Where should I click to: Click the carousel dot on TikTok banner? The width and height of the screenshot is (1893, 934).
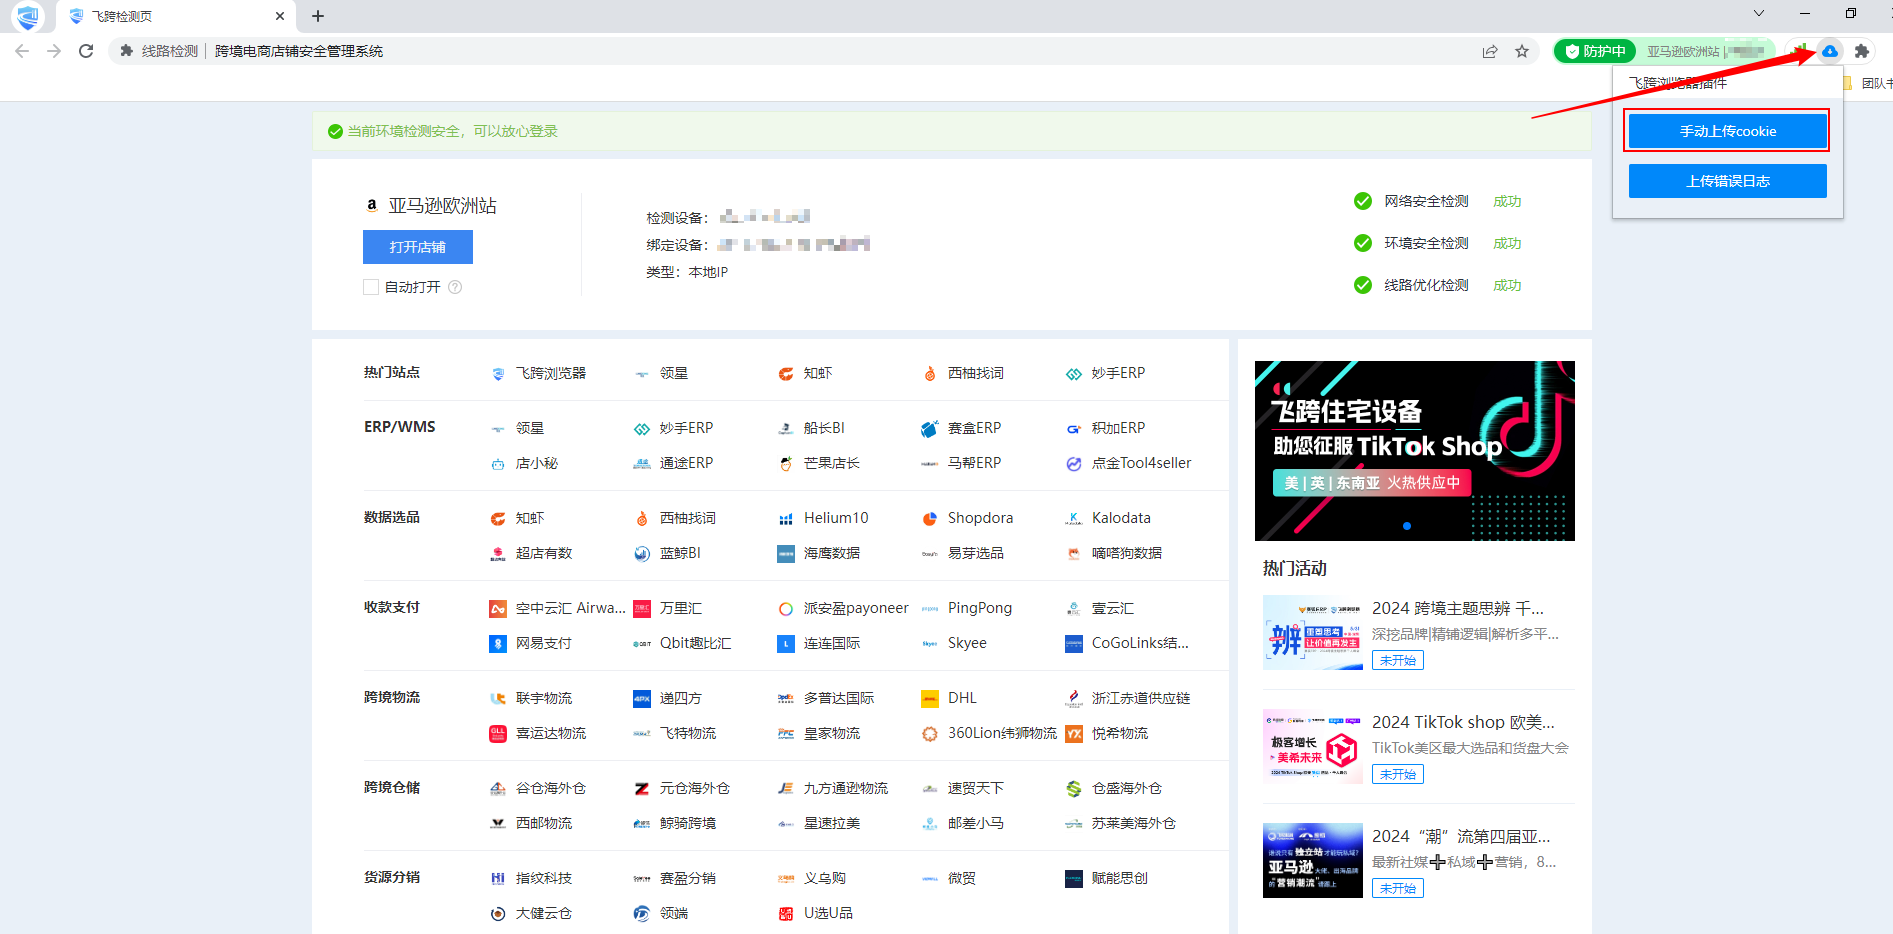click(1407, 526)
